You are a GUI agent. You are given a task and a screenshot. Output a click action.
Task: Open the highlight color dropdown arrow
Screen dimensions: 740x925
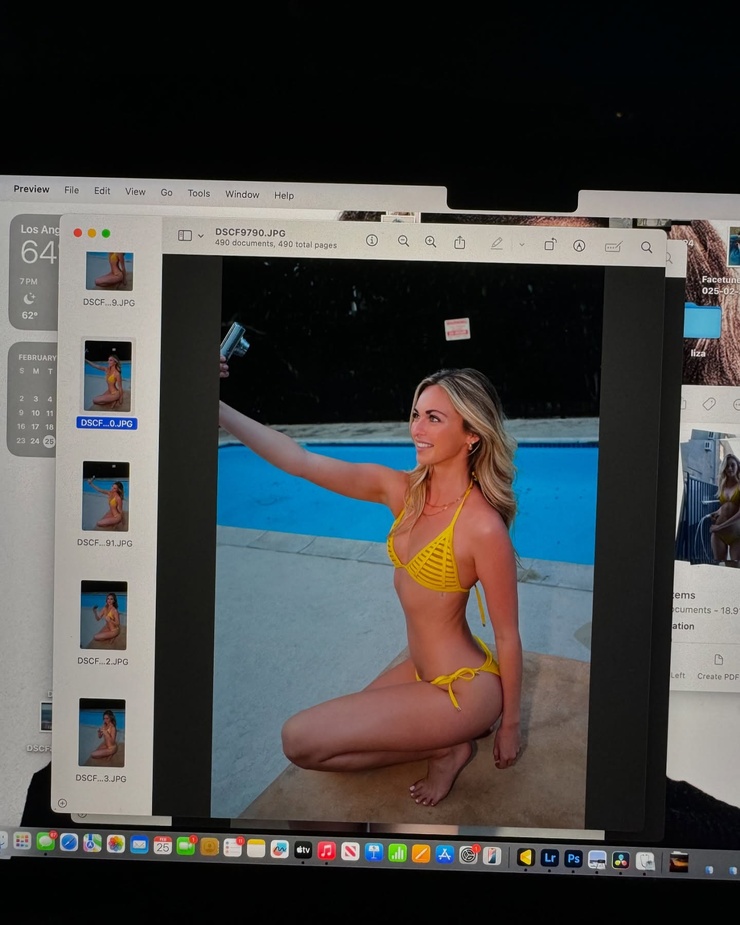tap(521, 245)
